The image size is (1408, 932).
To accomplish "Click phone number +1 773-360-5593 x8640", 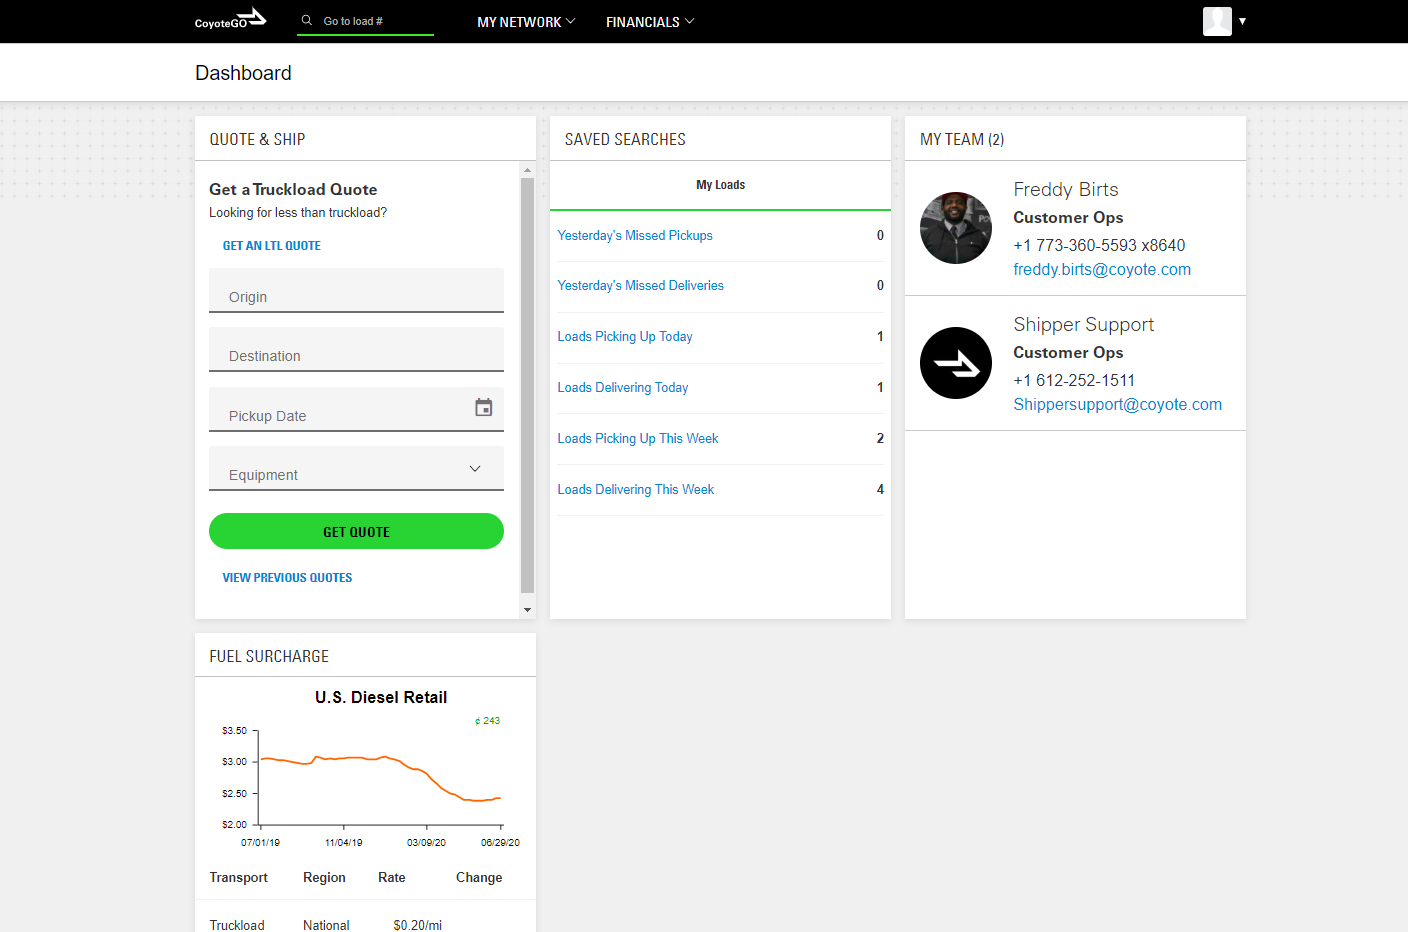I will (1099, 246).
